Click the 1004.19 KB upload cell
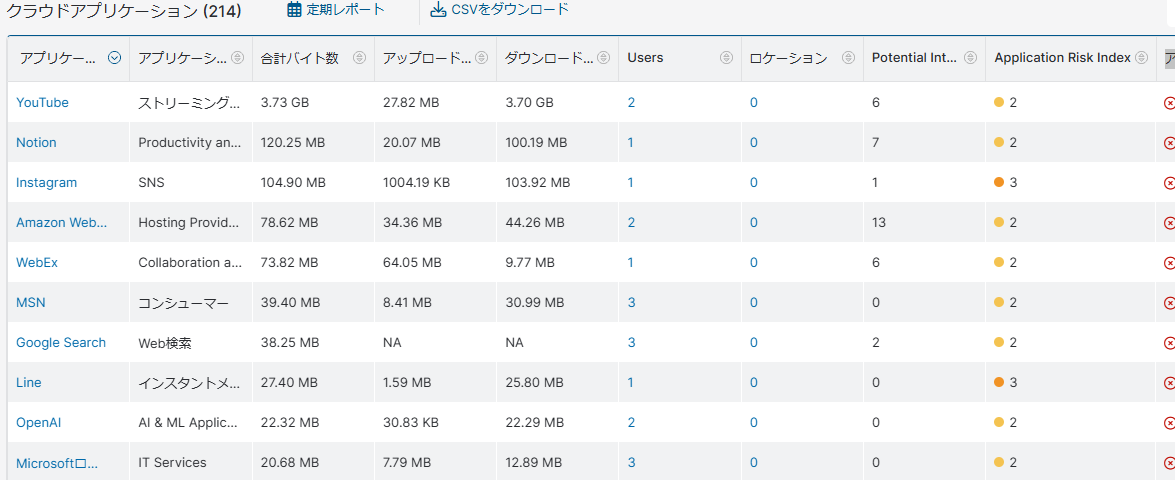The width and height of the screenshot is (1175, 480). pyautogui.click(x=416, y=182)
